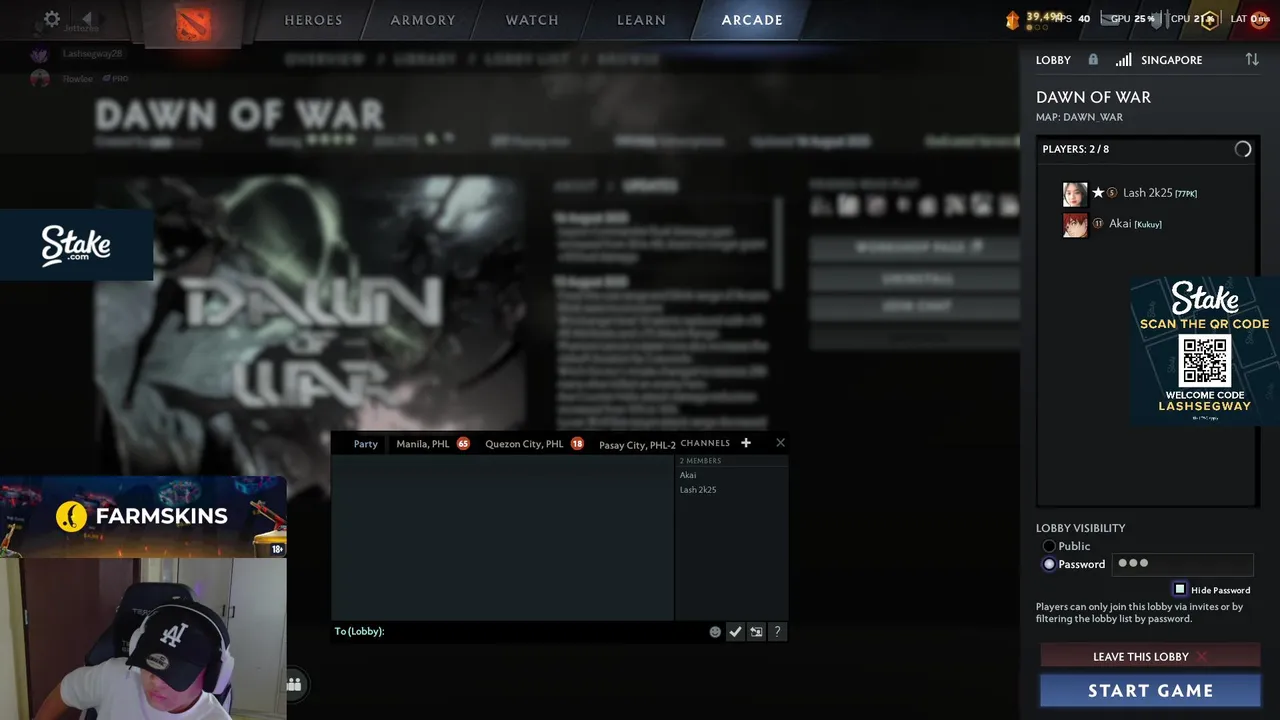This screenshot has height=720, width=1280.
Task: Toggle the Hide Password checkbox
Action: tap(1180, 590)
